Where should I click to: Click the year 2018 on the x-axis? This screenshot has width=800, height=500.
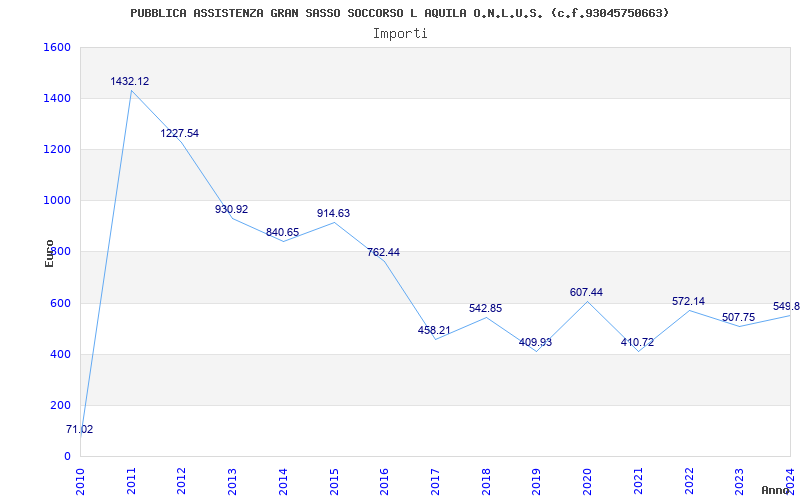486,481
